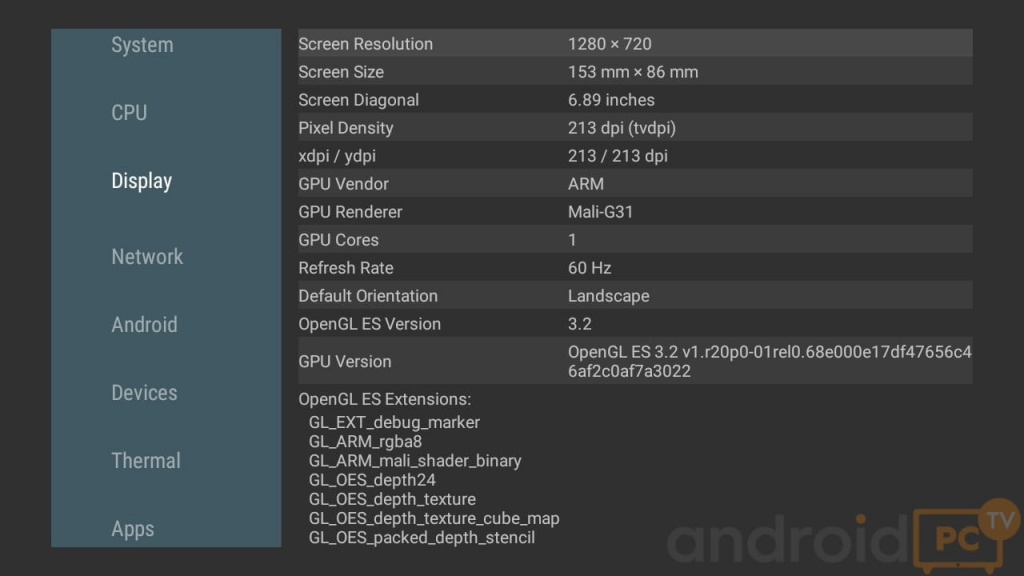The image size is (1024, 576).
Task: Select the Screen Diagonal entry
Action: [634, 100]
